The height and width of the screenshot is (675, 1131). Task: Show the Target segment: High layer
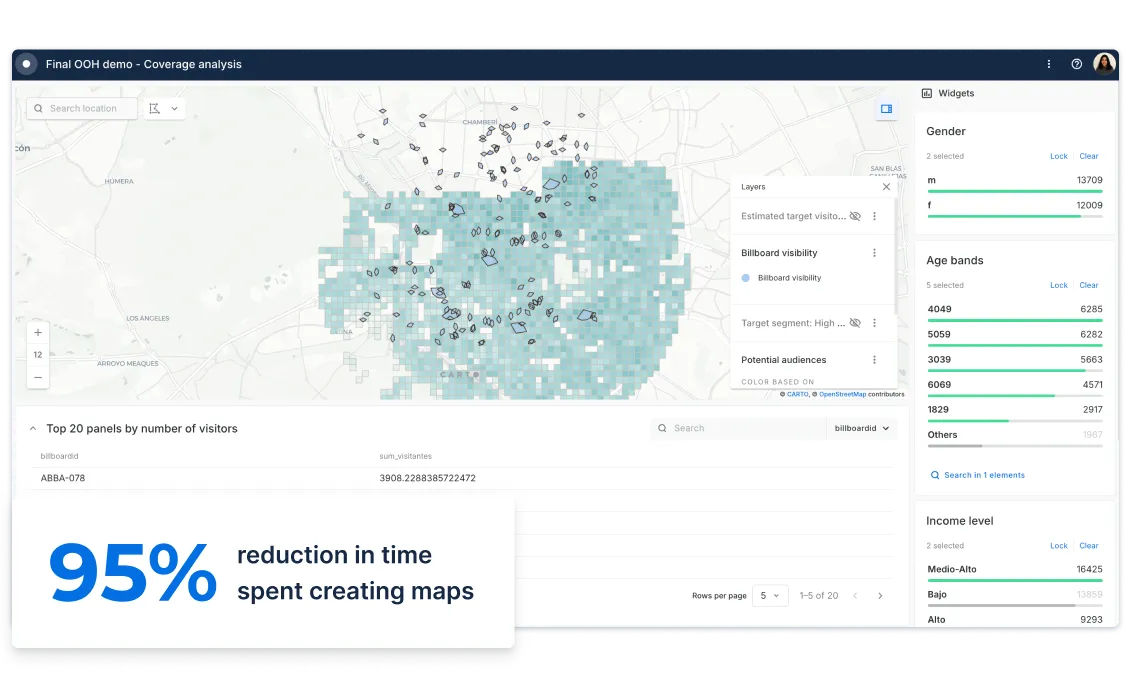click(855, 323)
